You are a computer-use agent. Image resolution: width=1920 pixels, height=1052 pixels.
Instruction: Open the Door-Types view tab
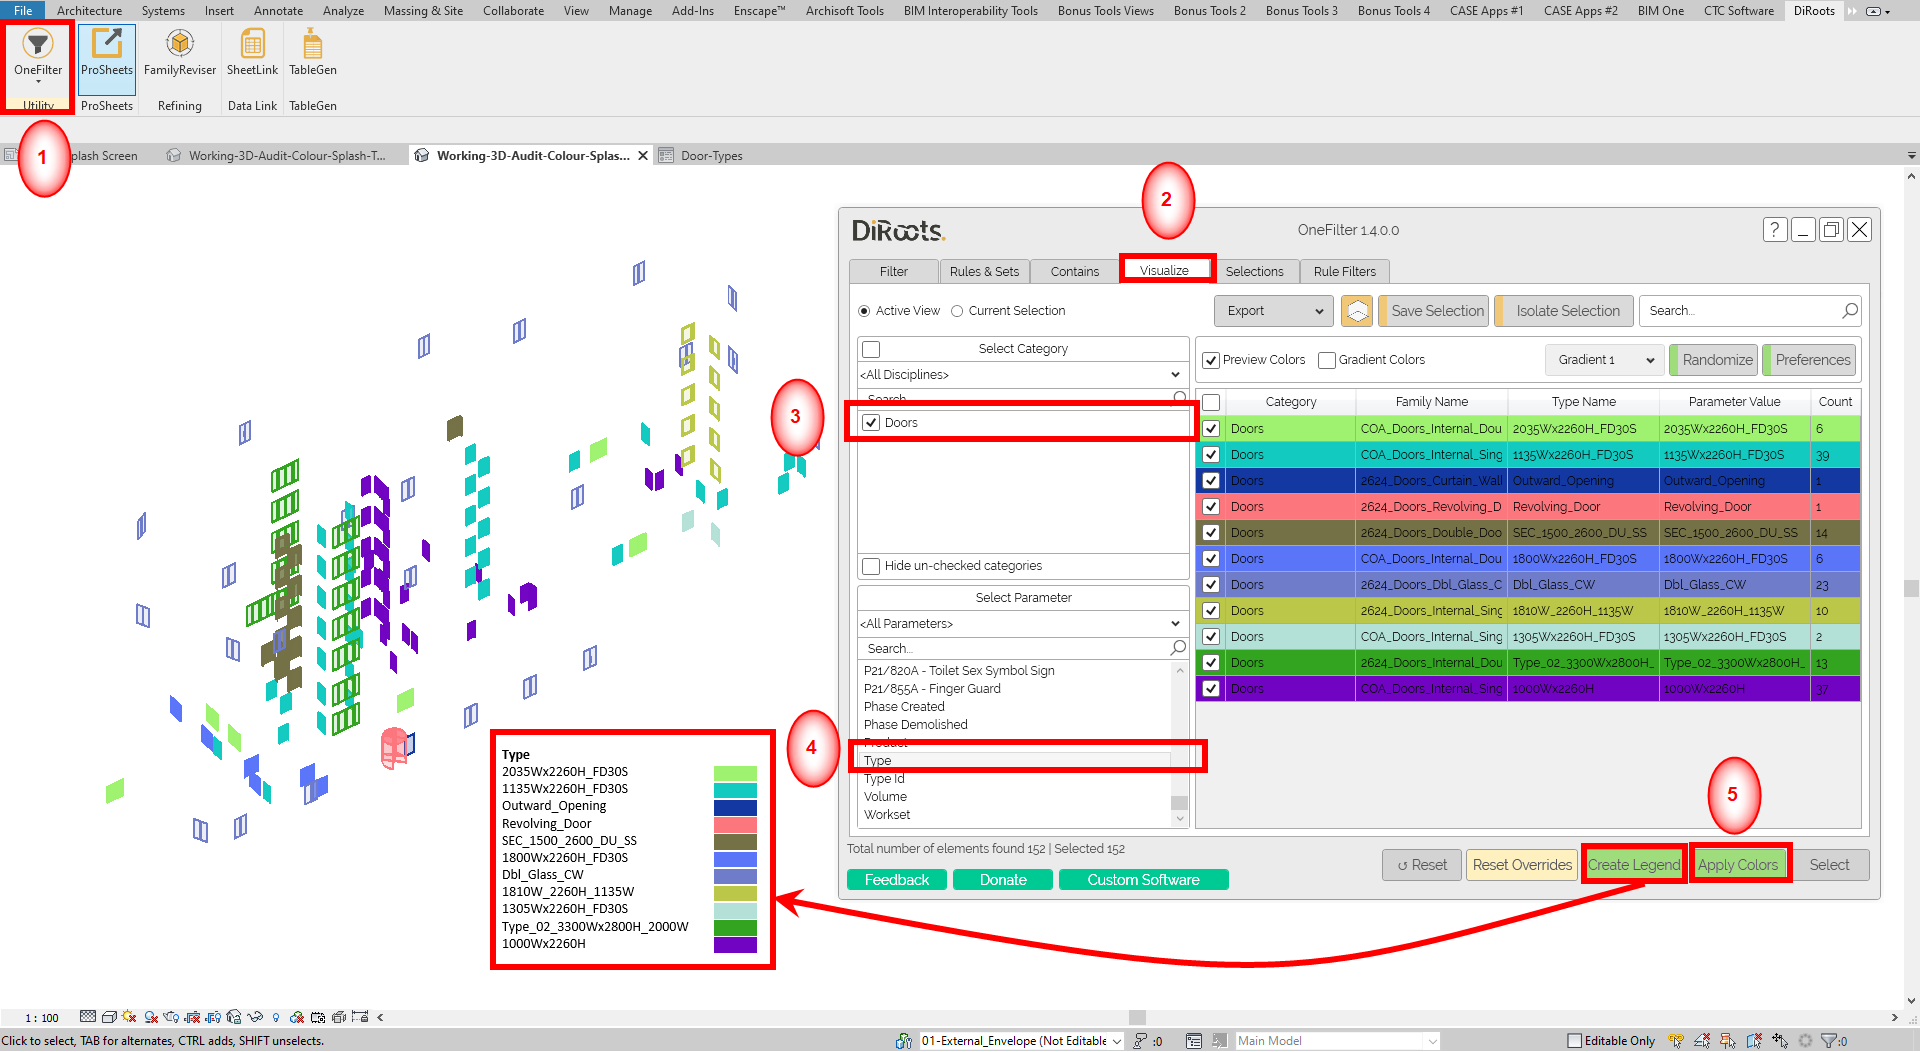click(711, 155)
